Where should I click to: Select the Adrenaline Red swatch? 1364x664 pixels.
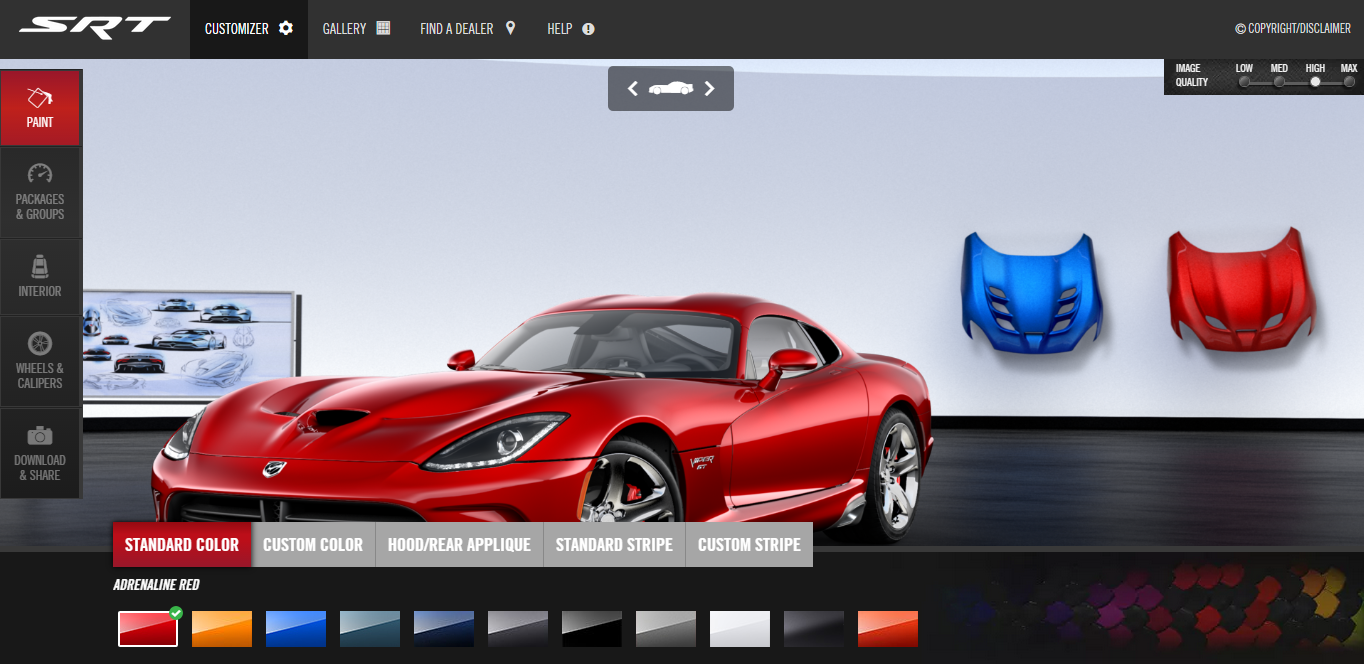(x=148, y=629)
